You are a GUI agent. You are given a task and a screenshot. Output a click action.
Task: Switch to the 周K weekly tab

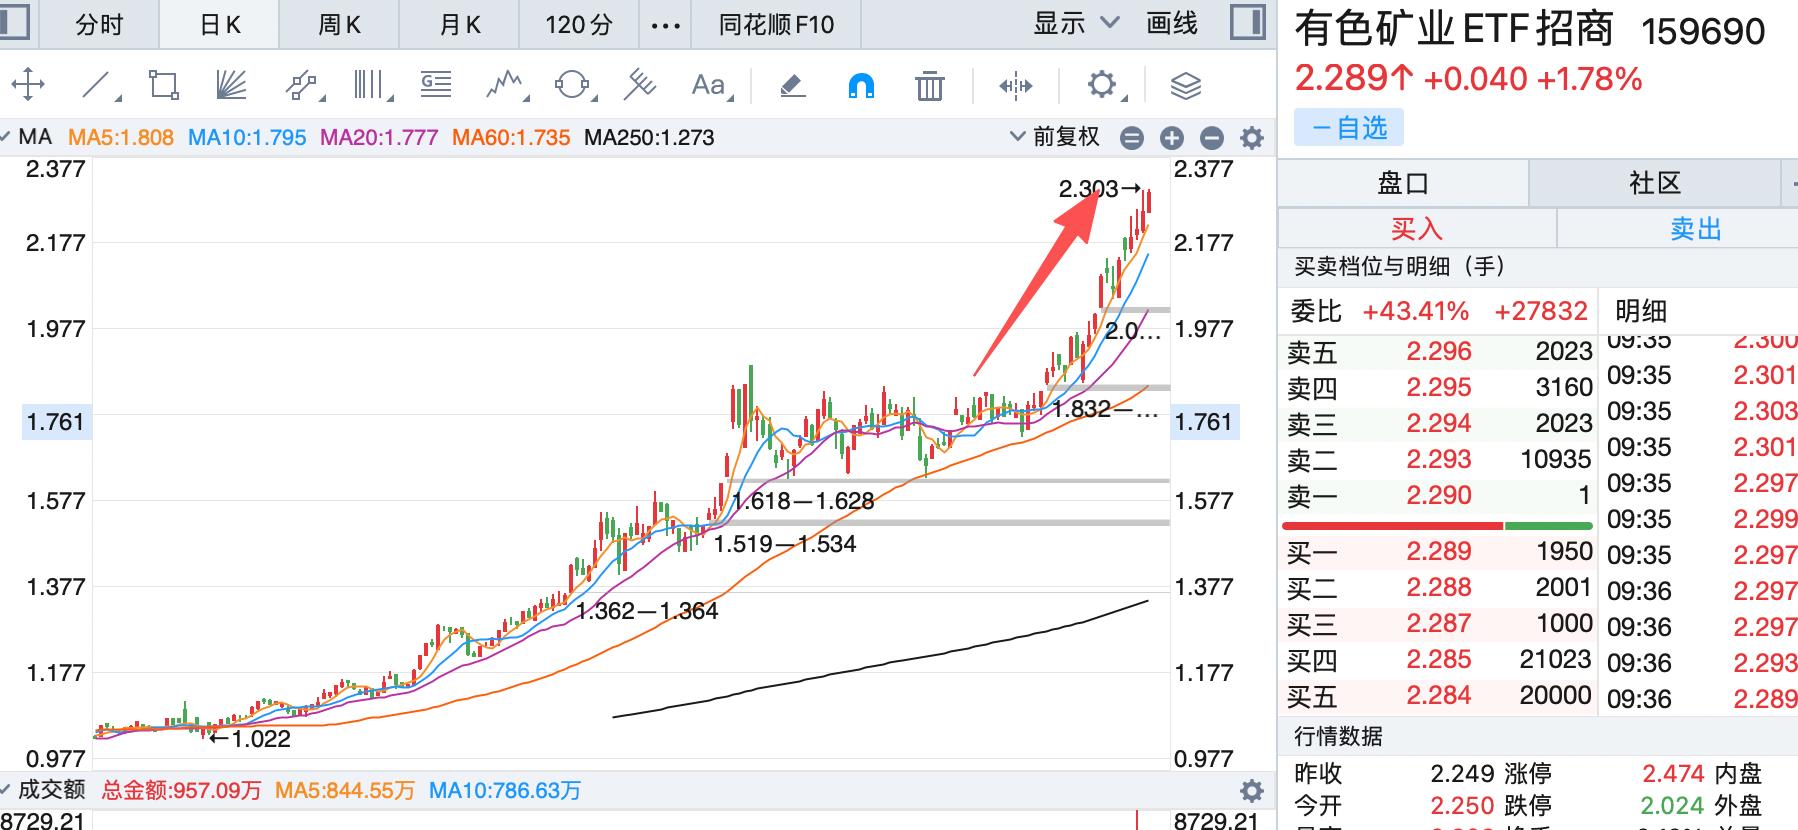[x=339, y=24]
